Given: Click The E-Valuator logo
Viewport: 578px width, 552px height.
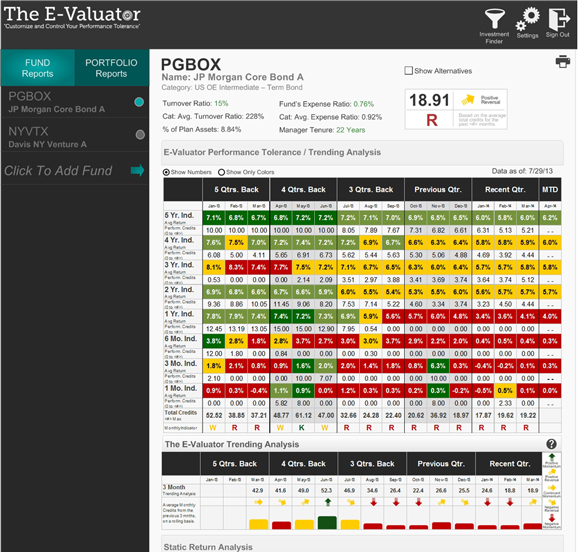Looking at the screenshot, I should tap(72, 17).
